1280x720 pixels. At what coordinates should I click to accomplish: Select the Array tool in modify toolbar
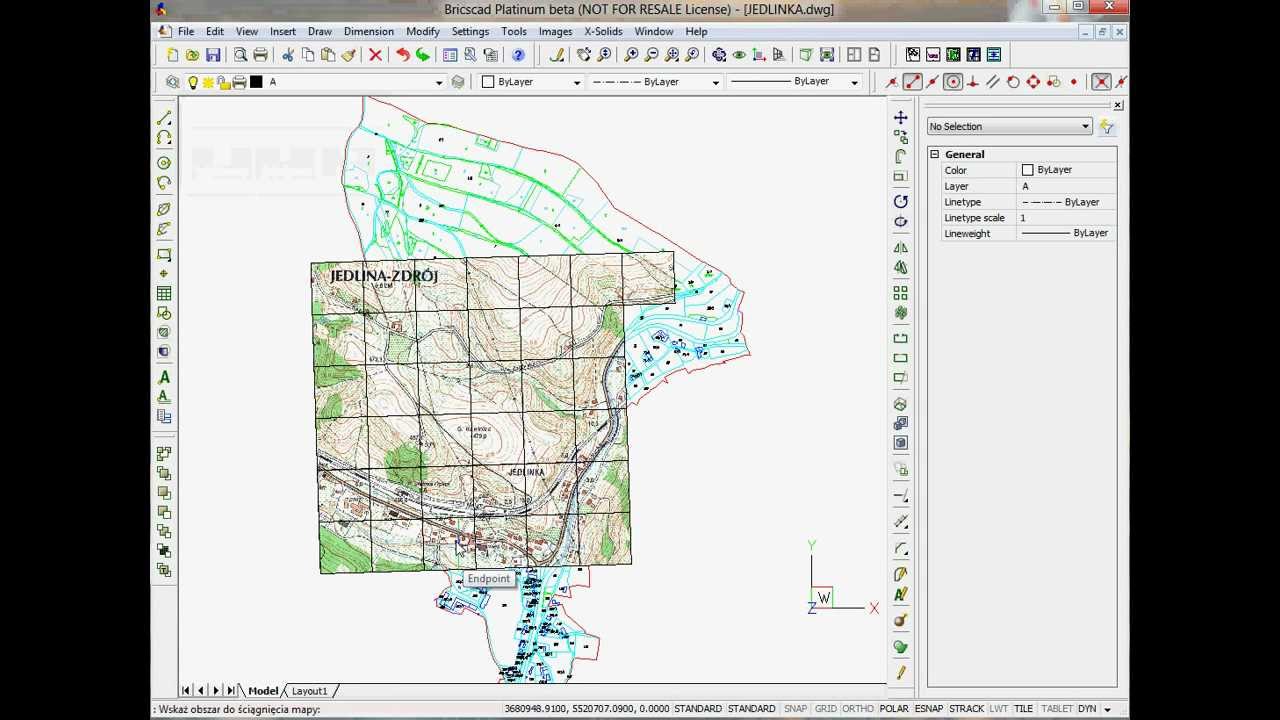point(900,293)
